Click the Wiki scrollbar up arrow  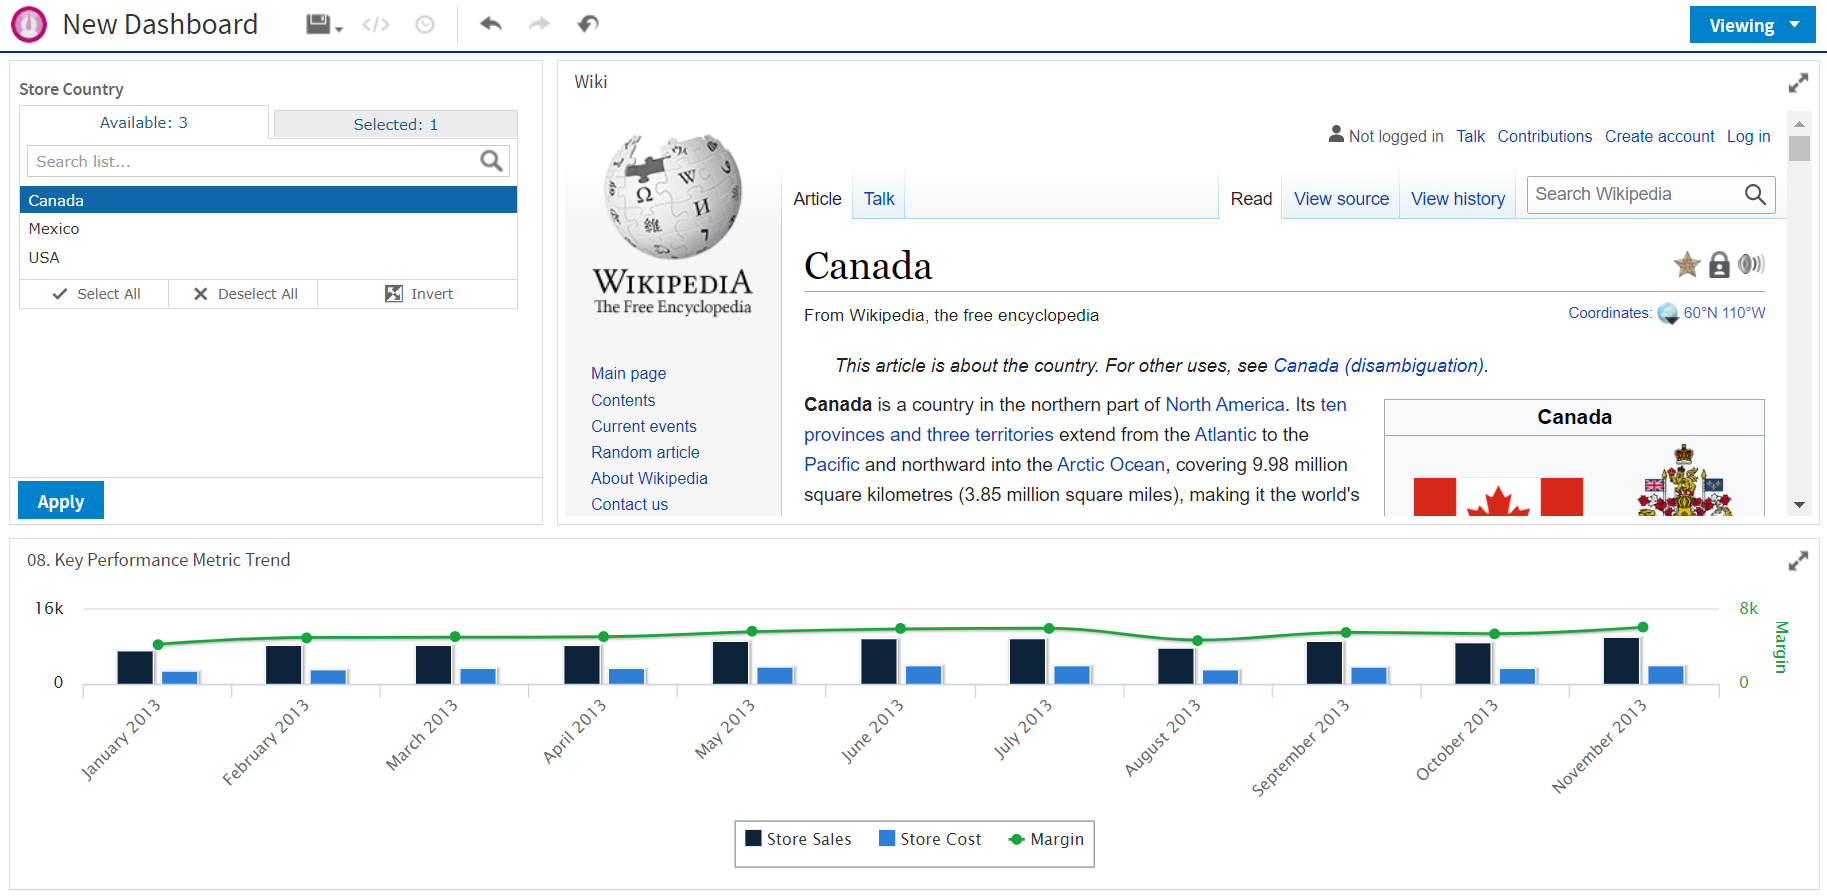(1799, 124)
